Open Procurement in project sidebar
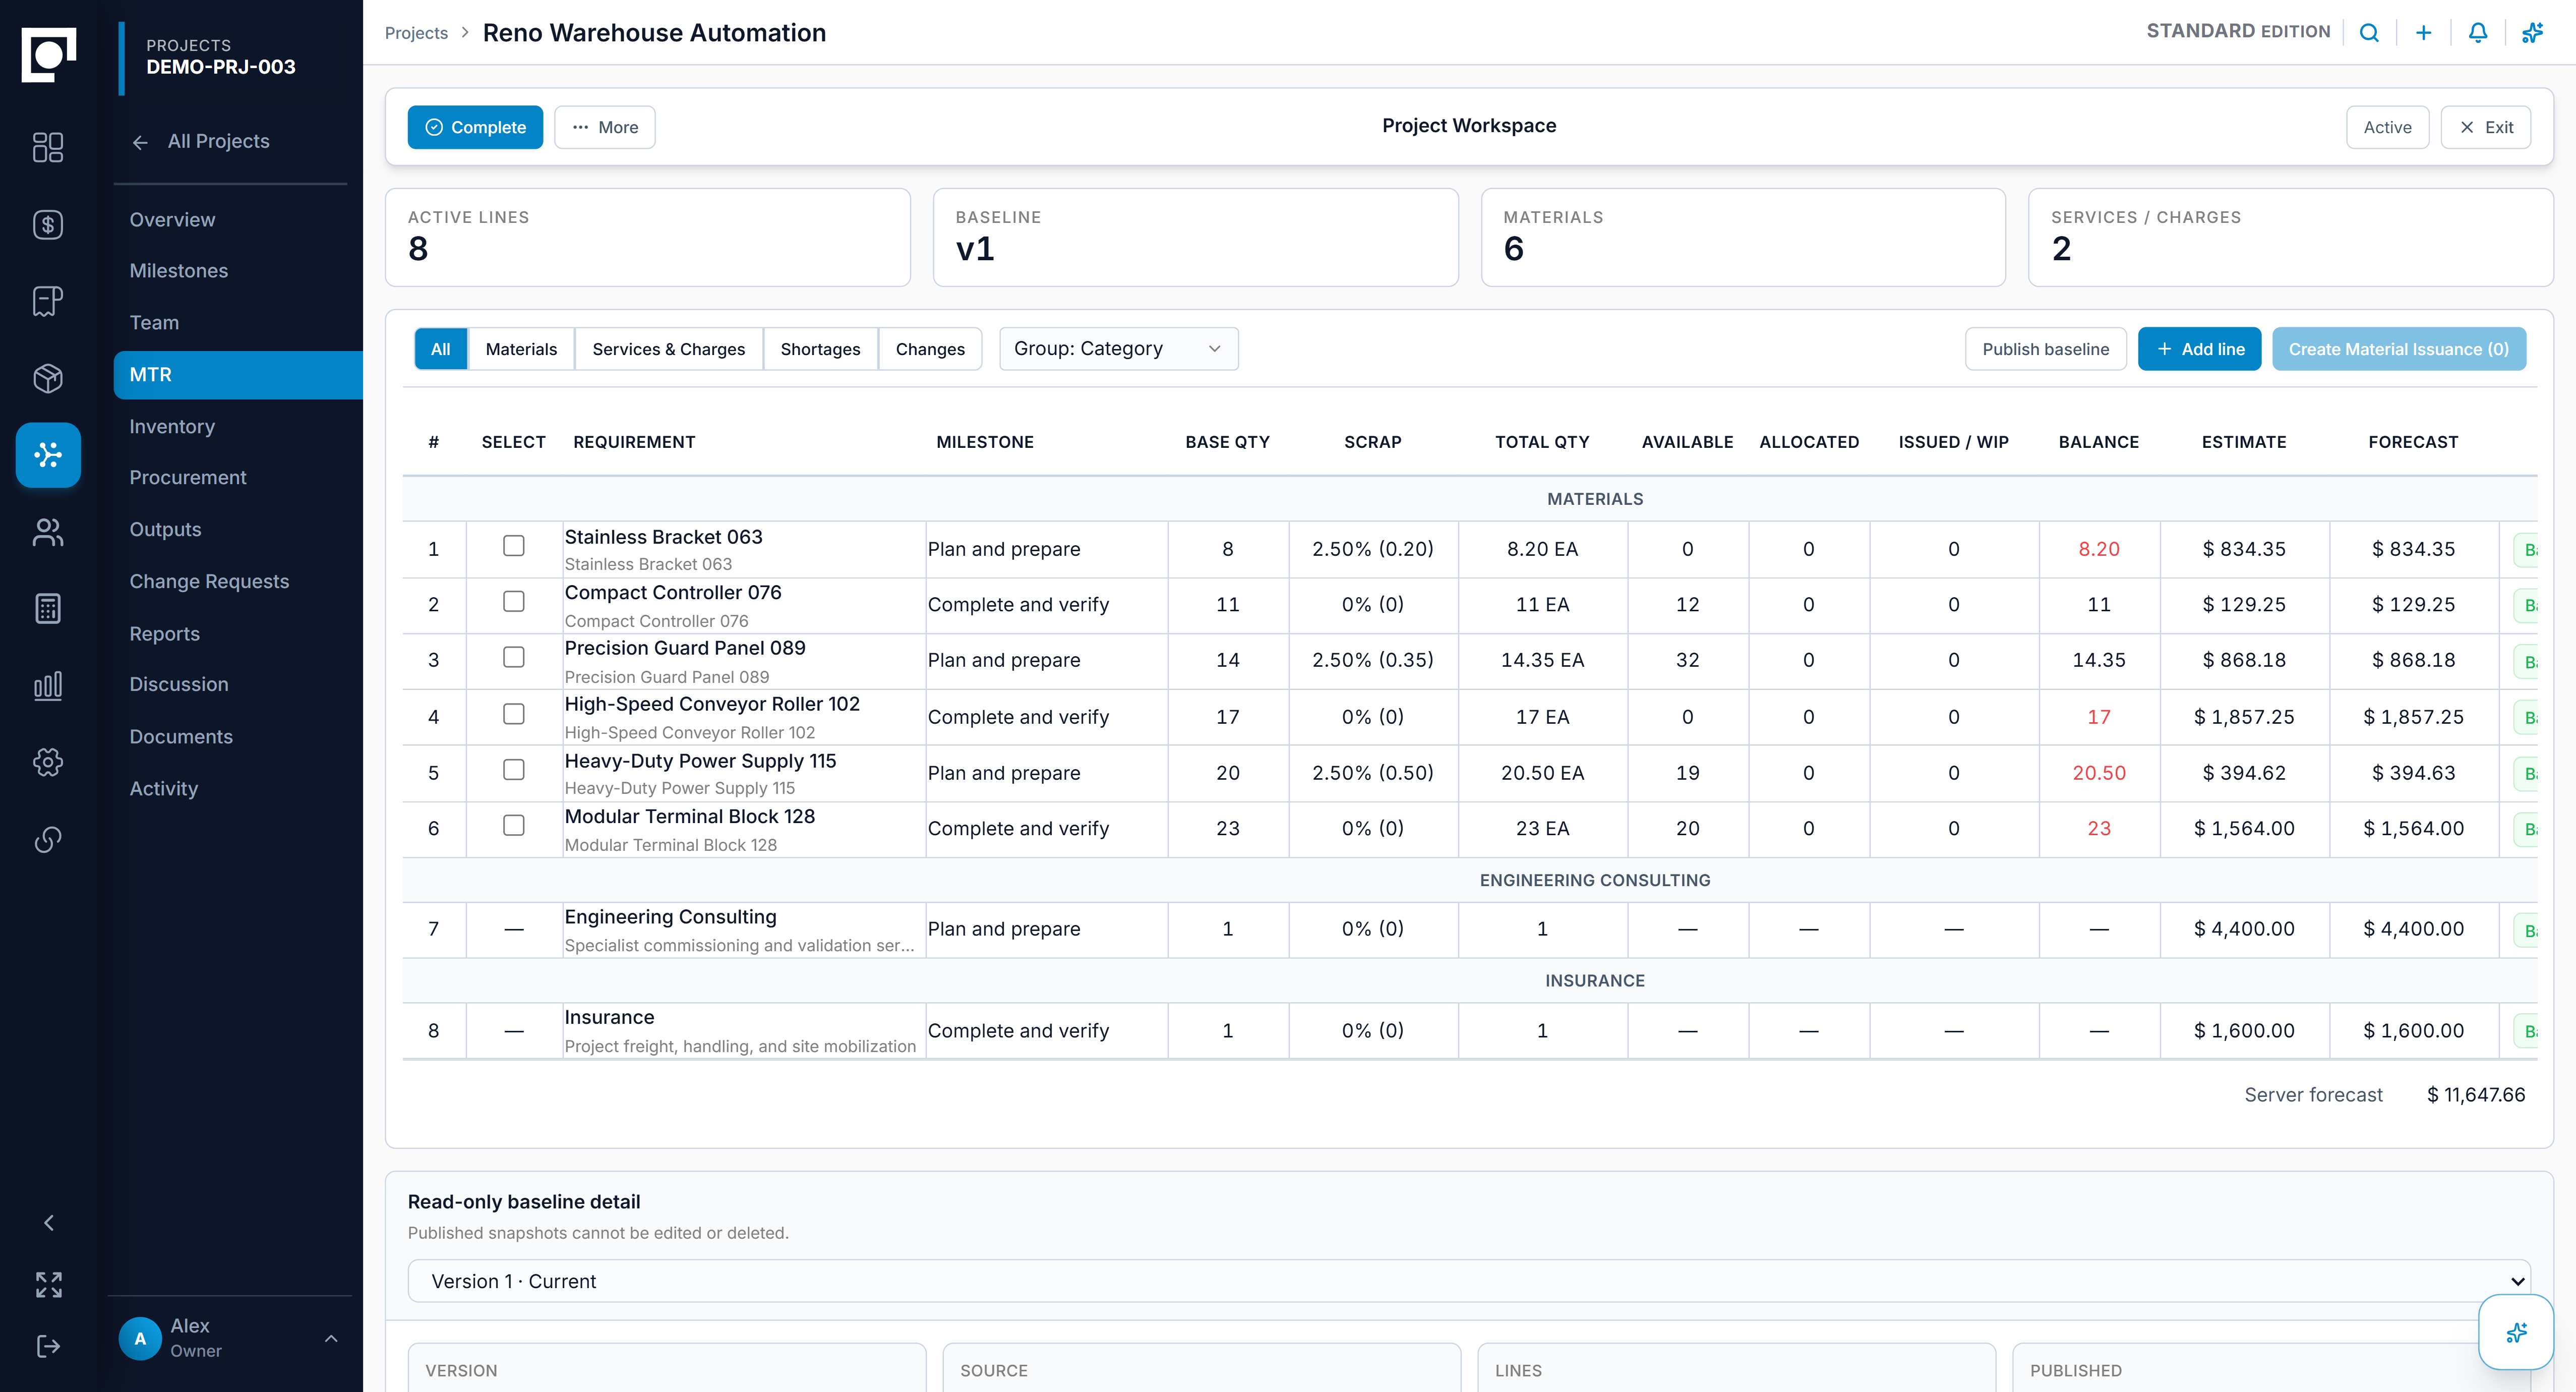The image size is (2576, 1392). click(188, 477)
